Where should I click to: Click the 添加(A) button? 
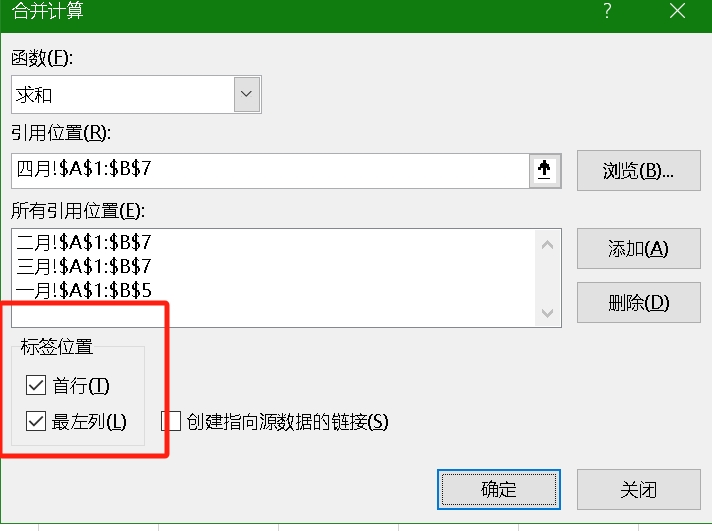(x=638, y=248)
